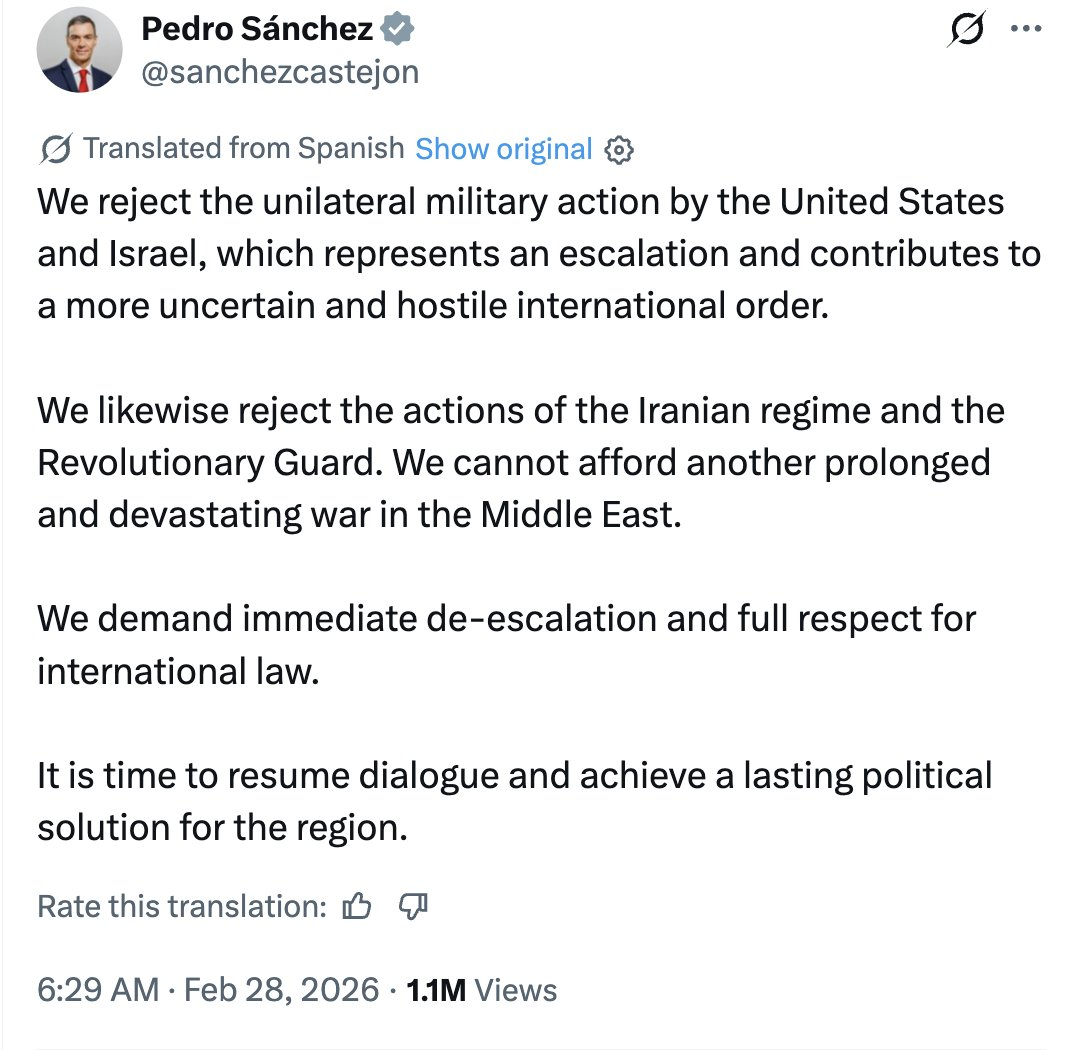The width and height of the screenshot is (1070, 1050).
Task: Open the 6:29 AM timestamp link
Action: coord(98,990)
